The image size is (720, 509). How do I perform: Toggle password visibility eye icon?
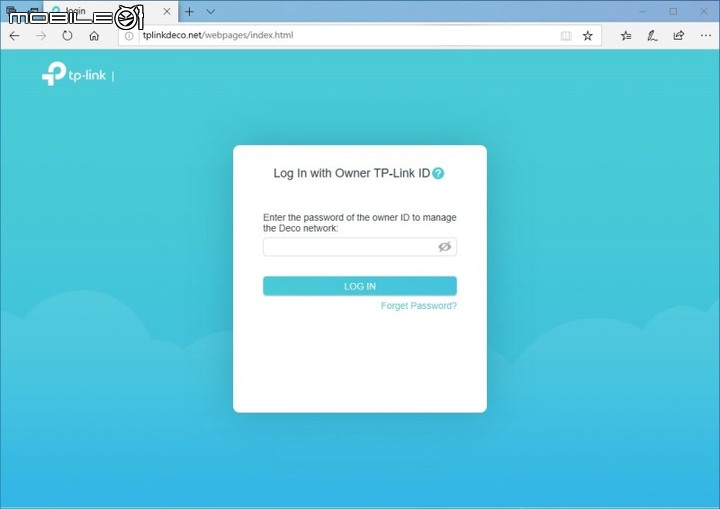pyautogui.click(x=444, y=247)
